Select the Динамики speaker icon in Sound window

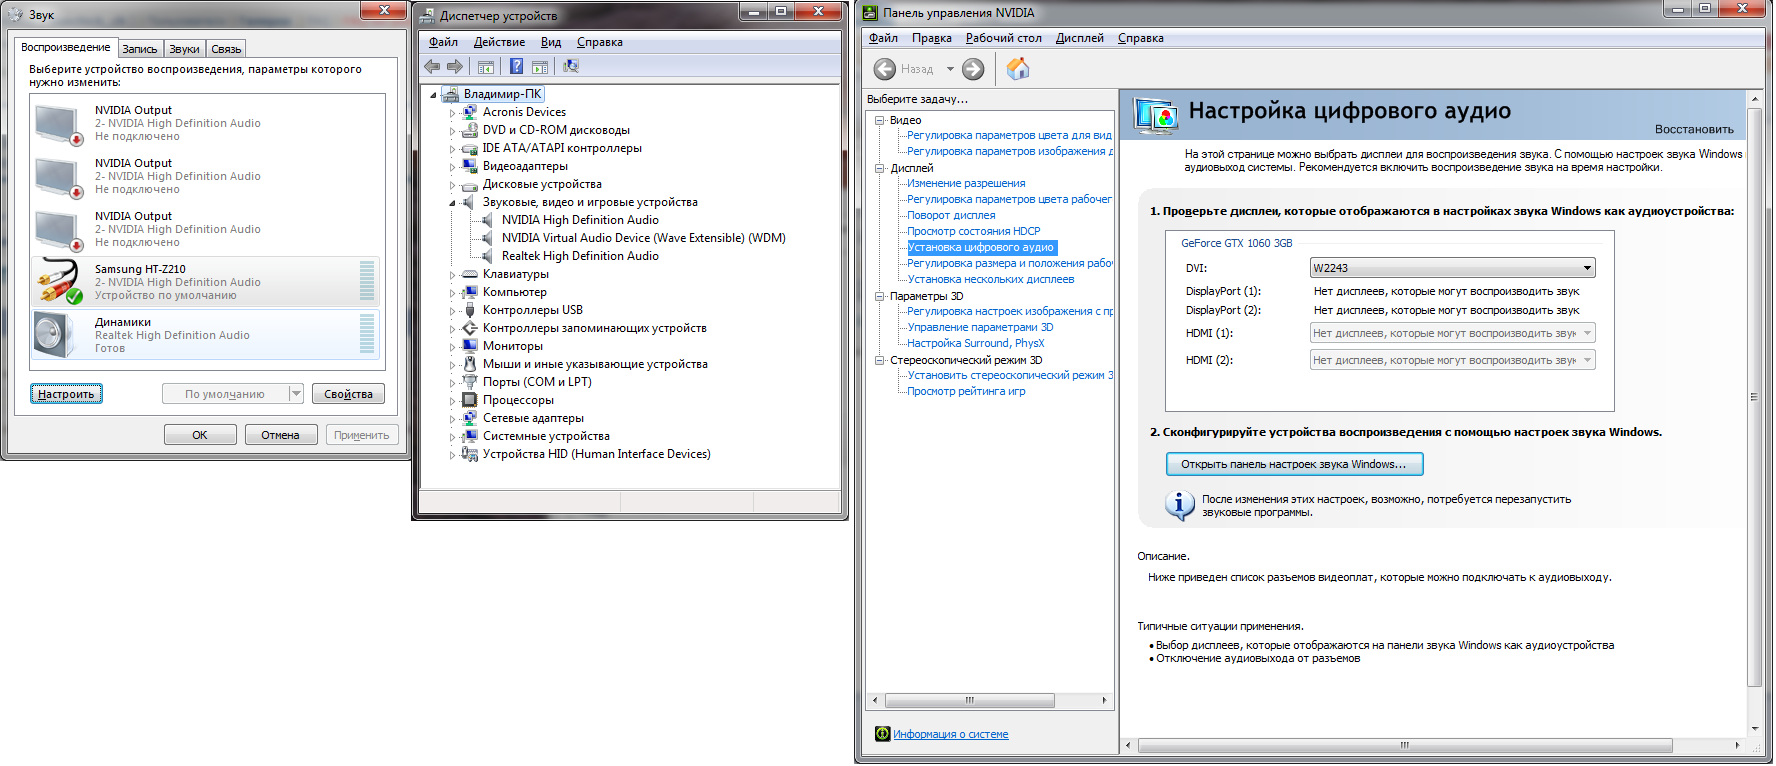pos(56,335)
